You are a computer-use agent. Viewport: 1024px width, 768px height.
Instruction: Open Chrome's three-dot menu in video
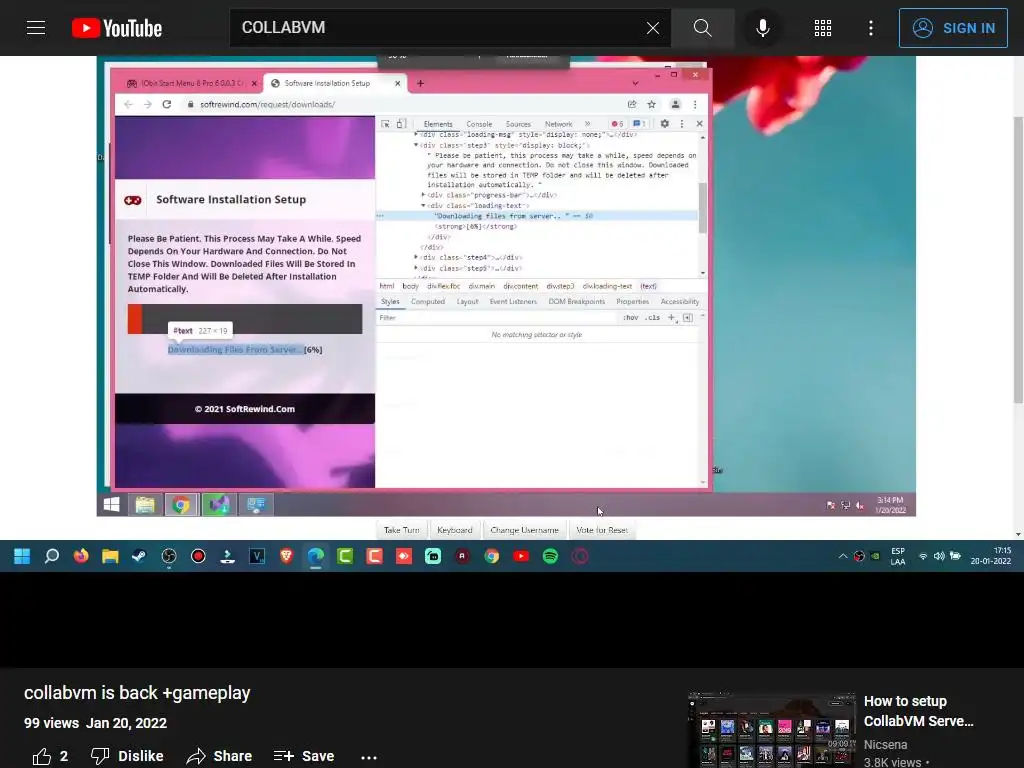click(x=695, y=104)
